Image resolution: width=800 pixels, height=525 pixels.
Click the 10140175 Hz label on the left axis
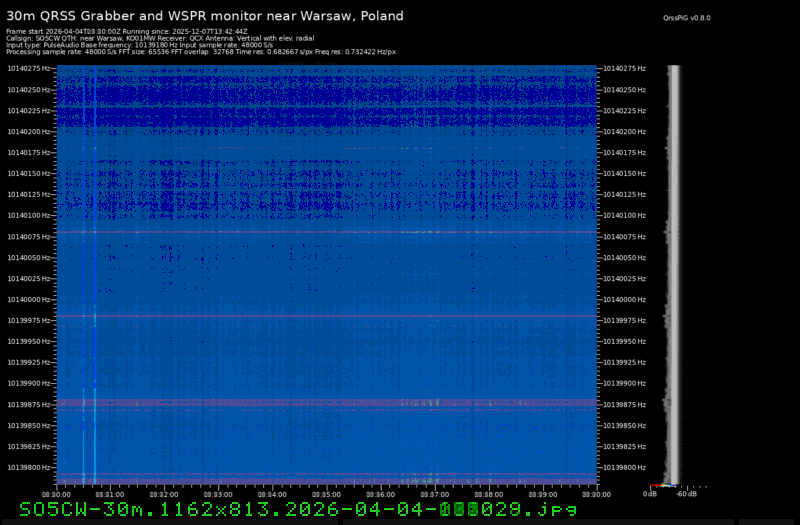click(29, 153)
